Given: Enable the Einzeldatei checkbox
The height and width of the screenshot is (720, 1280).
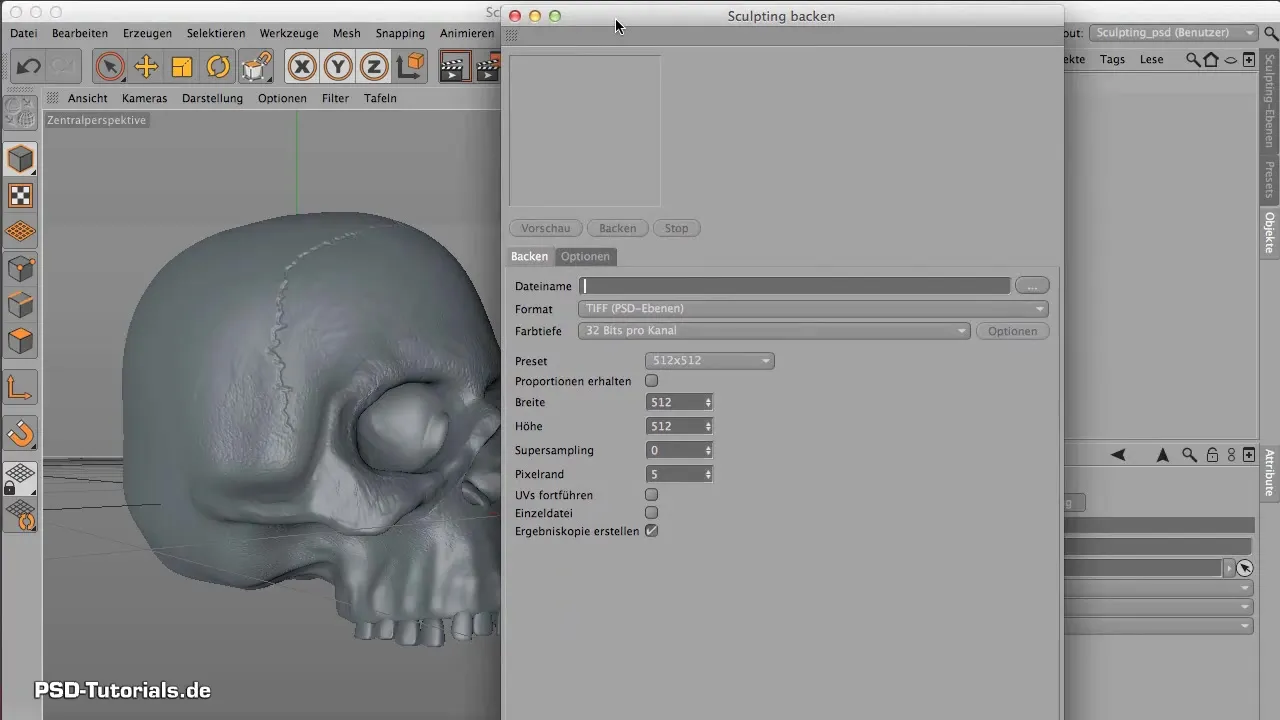Looking at the screenshot, I should (652, 513).
